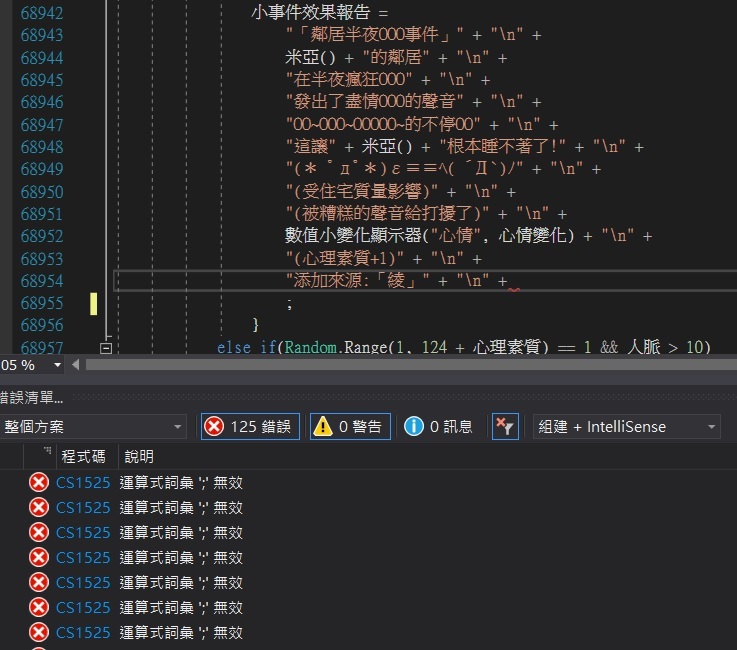The height and width of the screenshot is (650, 737).
Task: Click the category icon column header
Action: tap(46, 455)
